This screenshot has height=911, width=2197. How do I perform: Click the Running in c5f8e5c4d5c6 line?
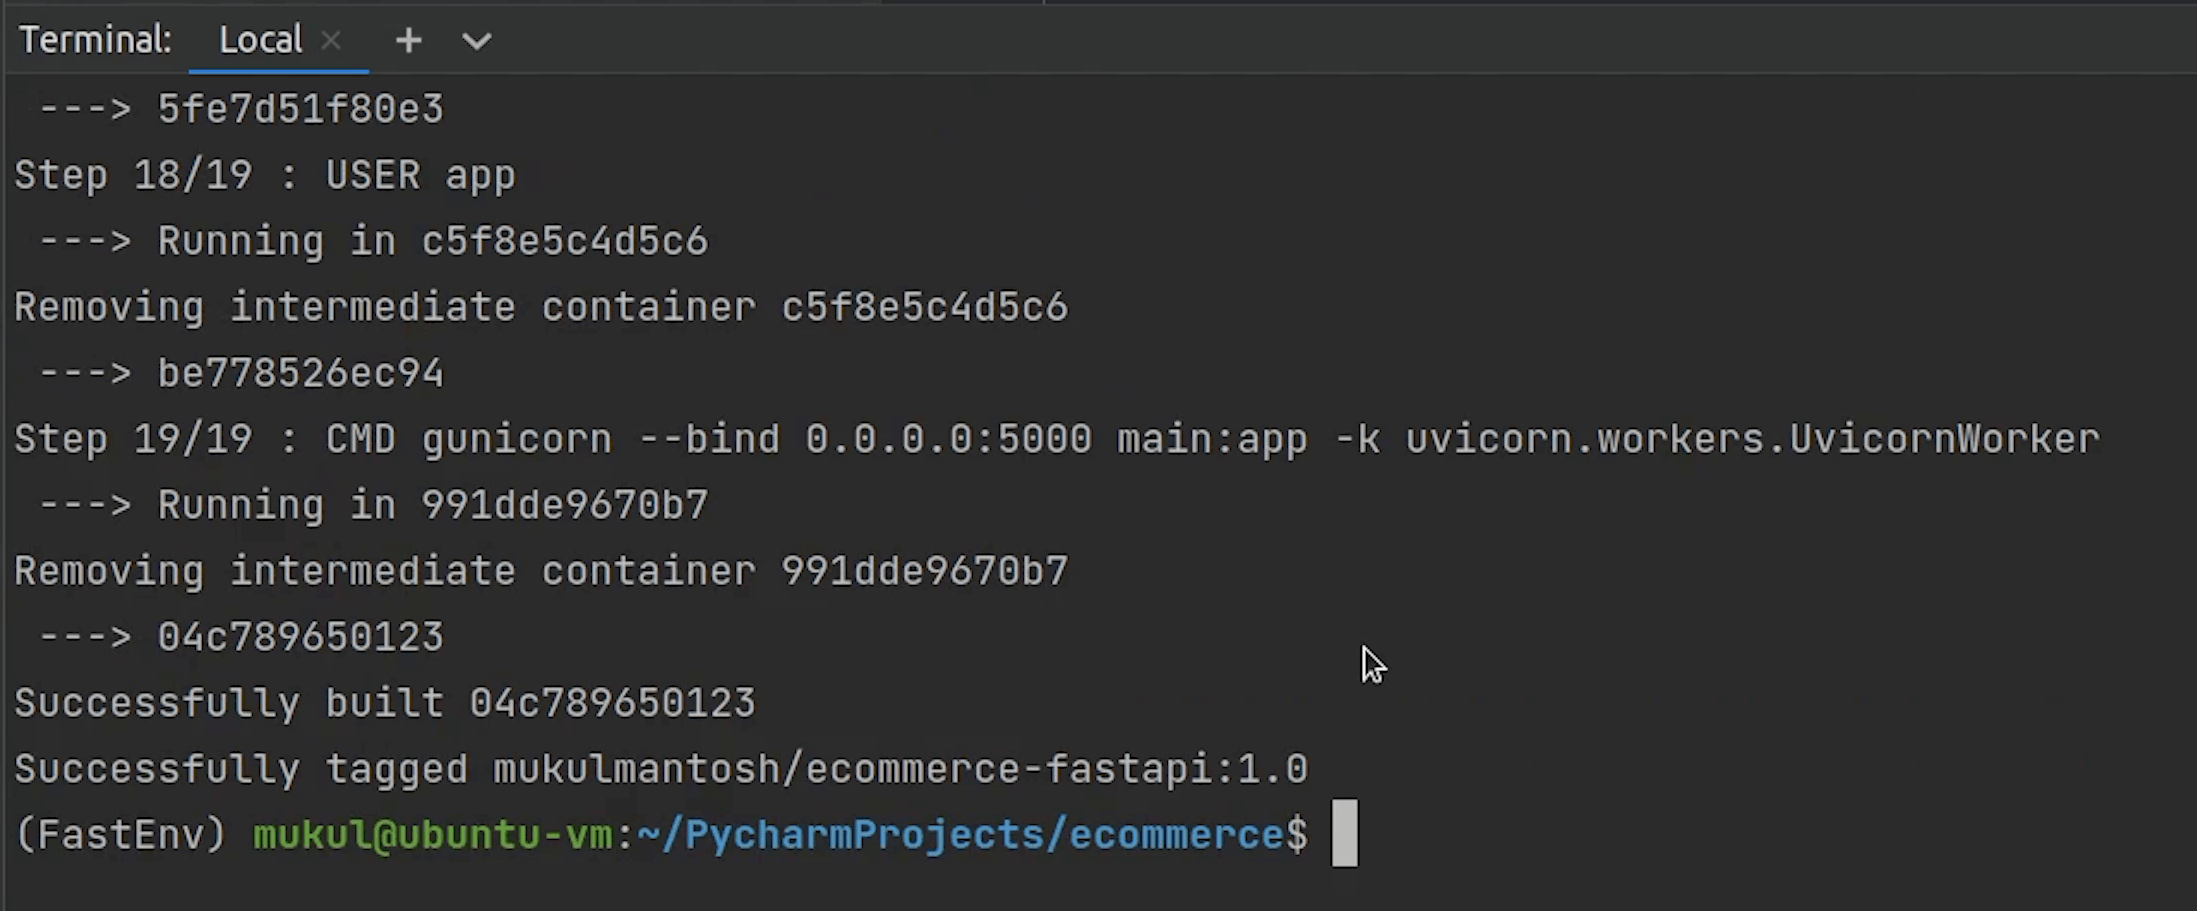pyautogui.click(x=432, y=241)
